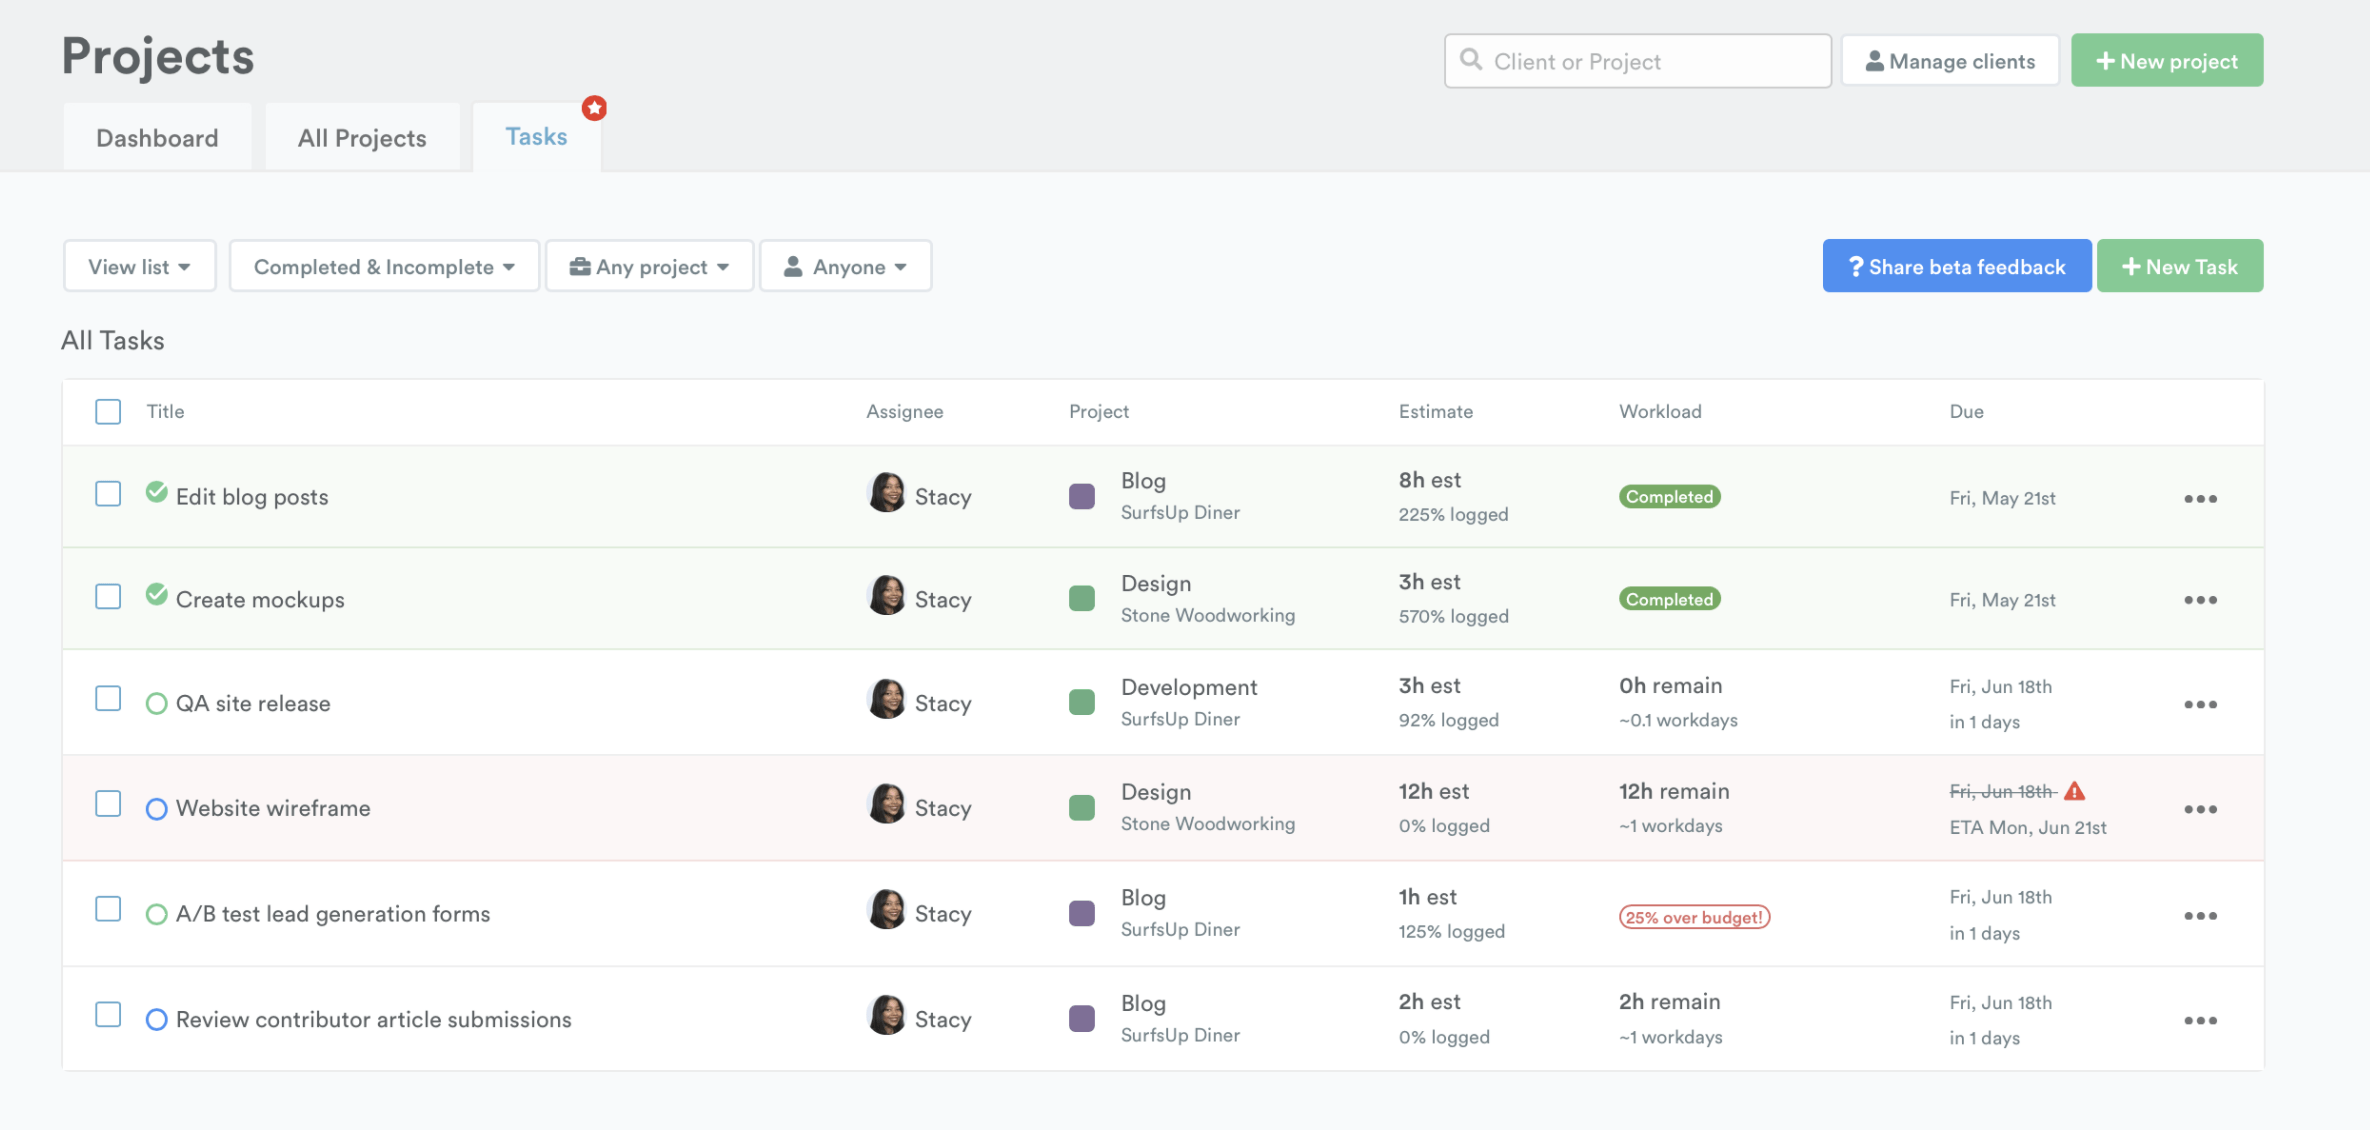The height and width of the screenshot is (1130, 2370).
Task: Switch to the All Projects tab
Action: point(362,138)
